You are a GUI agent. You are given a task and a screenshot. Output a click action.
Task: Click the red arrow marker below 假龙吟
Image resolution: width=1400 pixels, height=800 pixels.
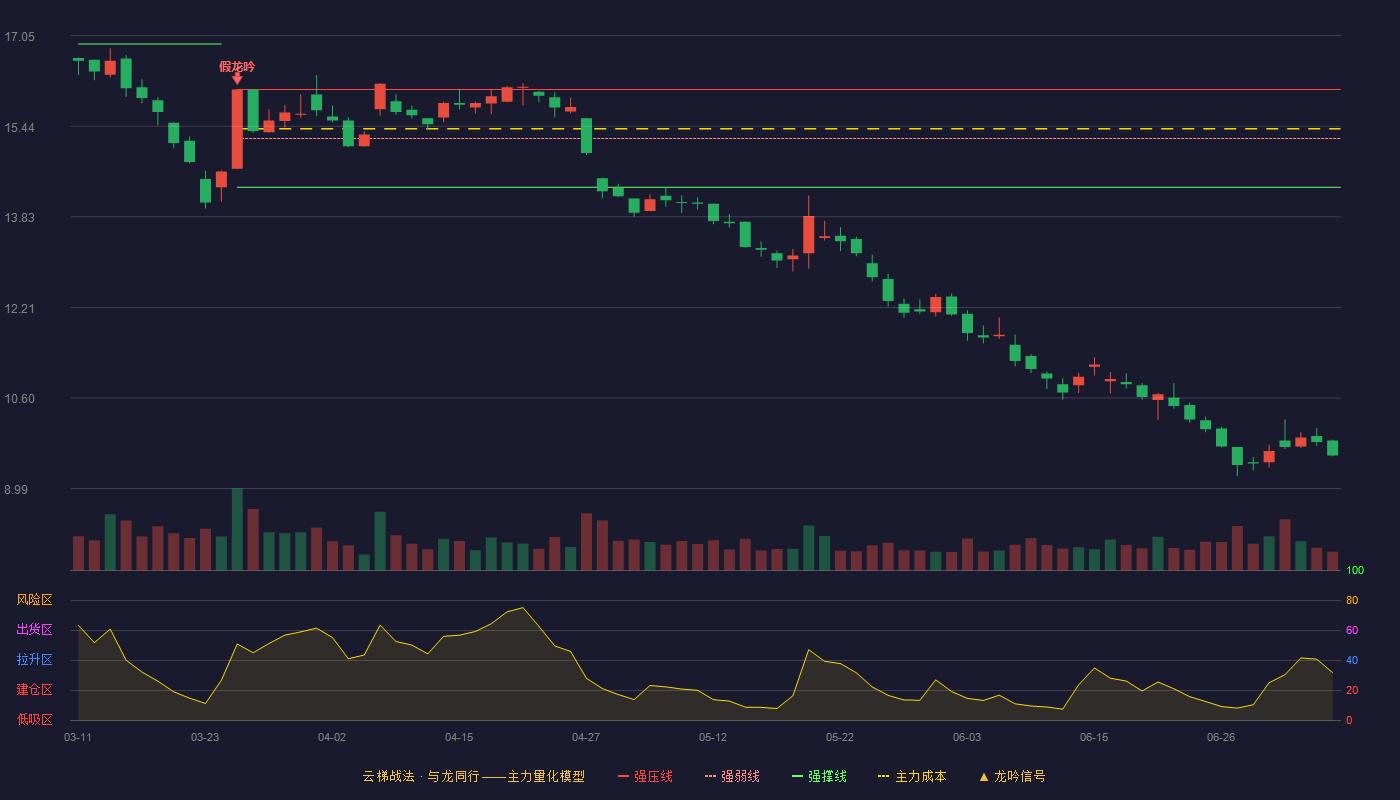pos(237,79)
